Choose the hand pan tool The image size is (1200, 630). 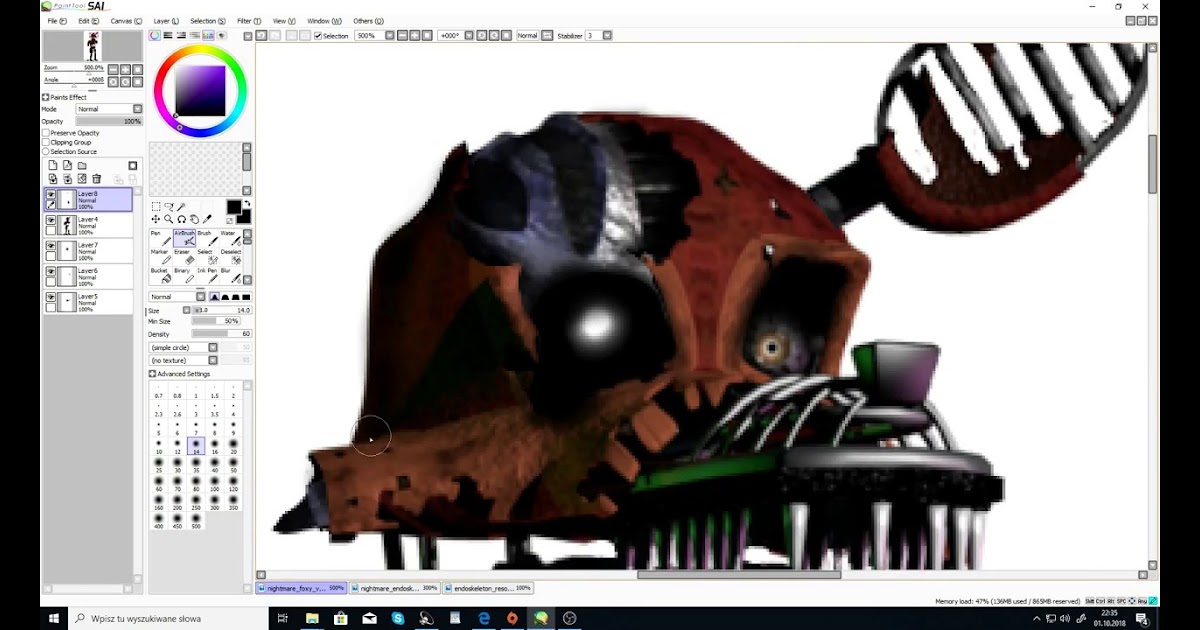[x=194, y=219]
